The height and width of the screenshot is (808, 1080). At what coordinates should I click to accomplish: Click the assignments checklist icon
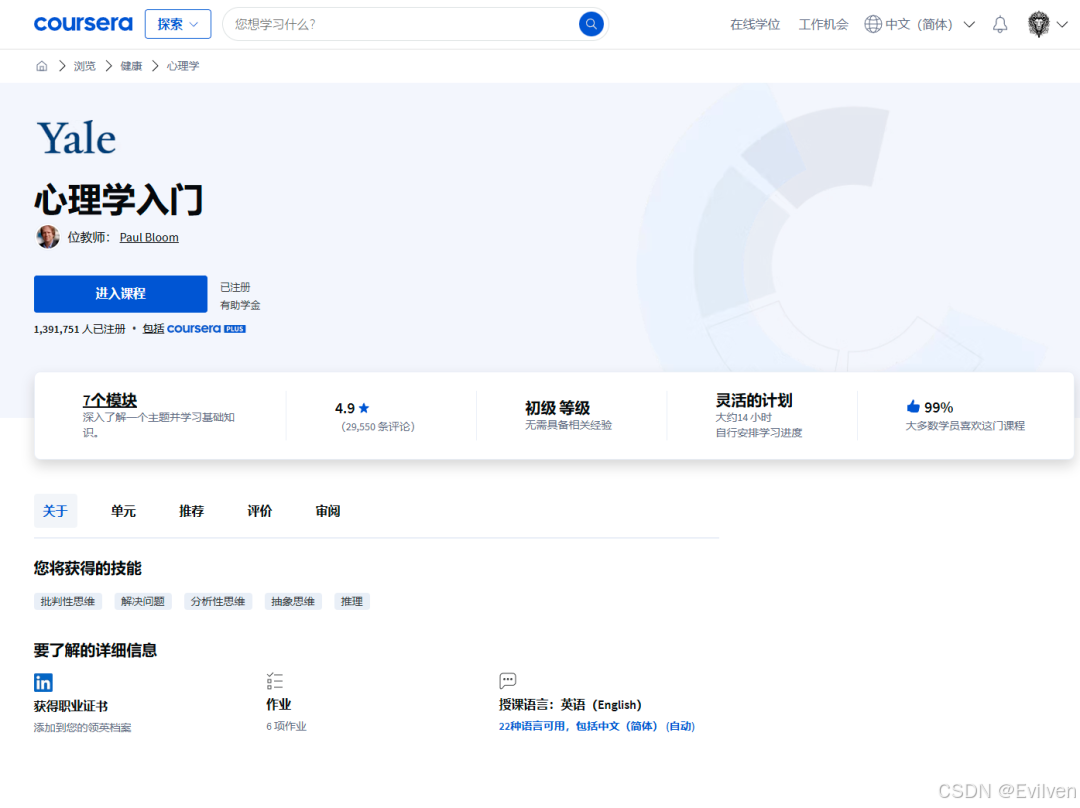(x=275, y=681)
